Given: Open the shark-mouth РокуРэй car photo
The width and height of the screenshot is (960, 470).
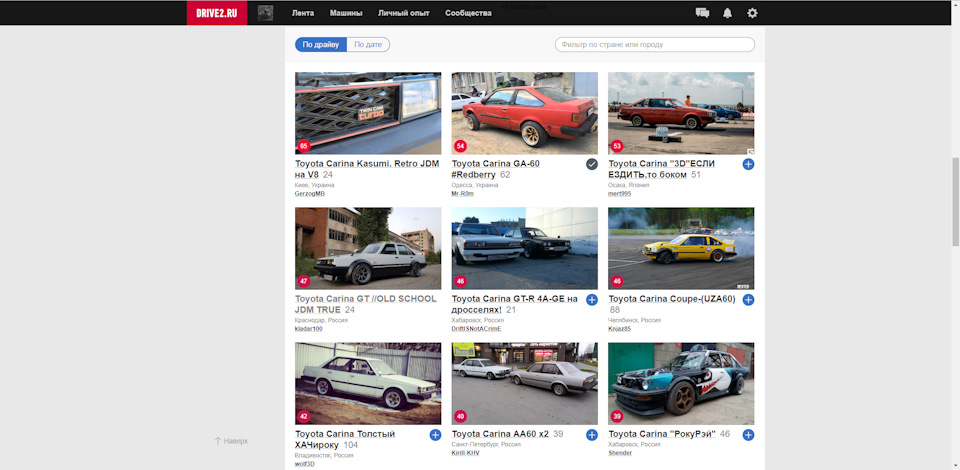Looking at the screenshot, I should click(x=681, y=384).
